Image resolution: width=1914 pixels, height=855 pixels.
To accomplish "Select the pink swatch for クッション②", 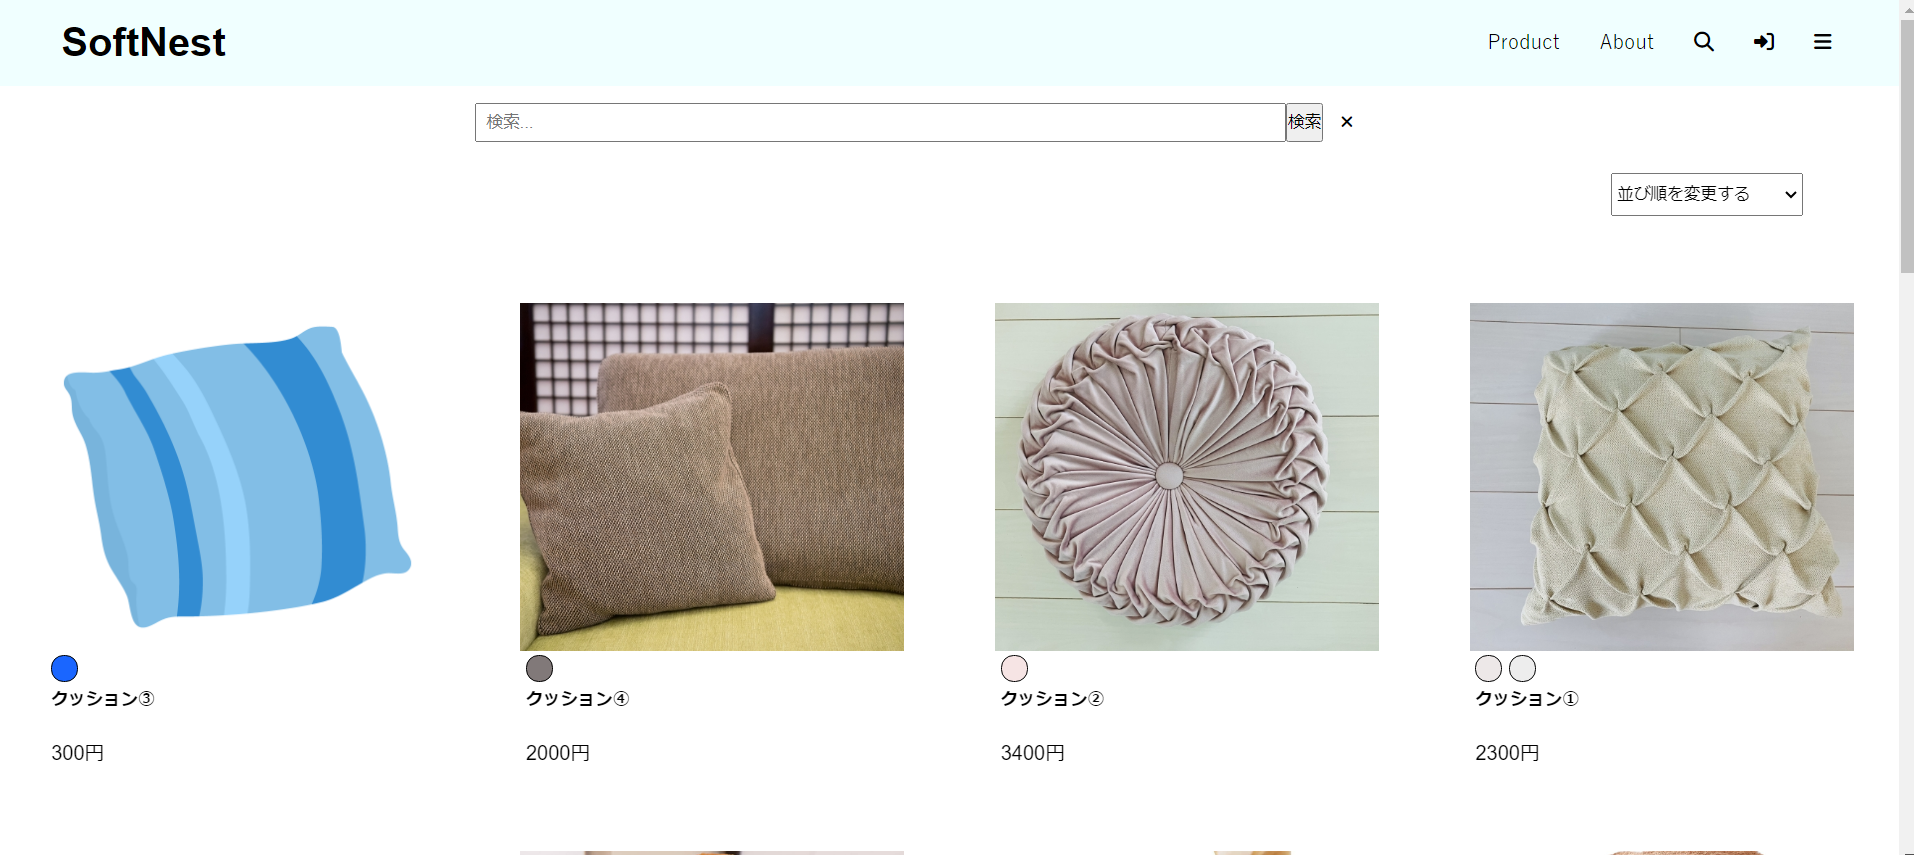I will (x=1014, y=668).
